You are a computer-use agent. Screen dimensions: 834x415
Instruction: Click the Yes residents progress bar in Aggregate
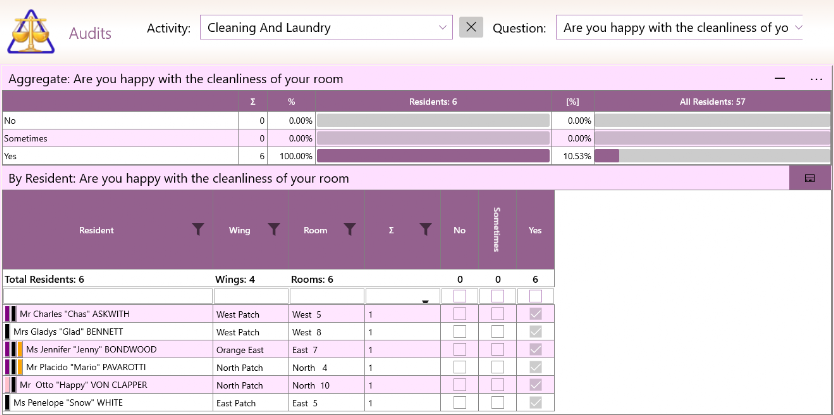(x=433, y=156)
